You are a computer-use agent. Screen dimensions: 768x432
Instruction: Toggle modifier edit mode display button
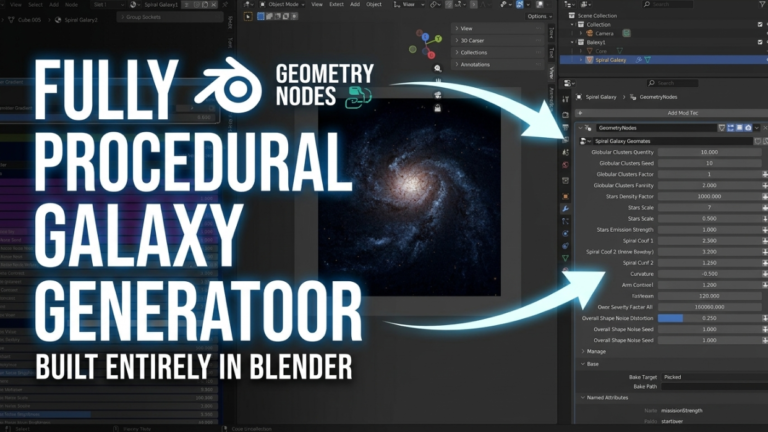(731, 128)
